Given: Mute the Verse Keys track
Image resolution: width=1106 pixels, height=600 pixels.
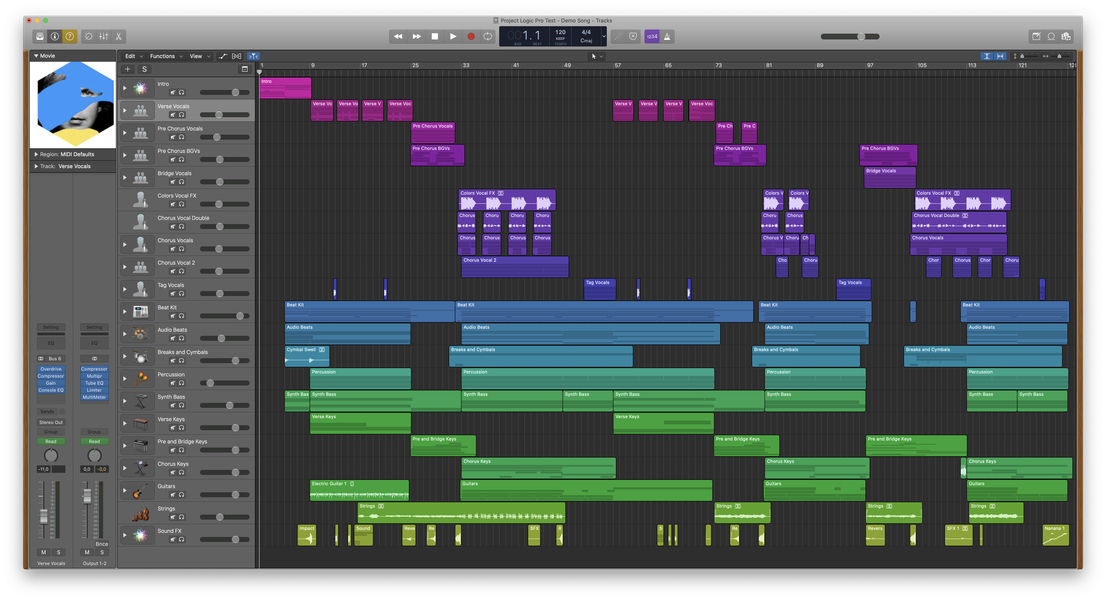Looking at the screenshot, I should [173, 427].
